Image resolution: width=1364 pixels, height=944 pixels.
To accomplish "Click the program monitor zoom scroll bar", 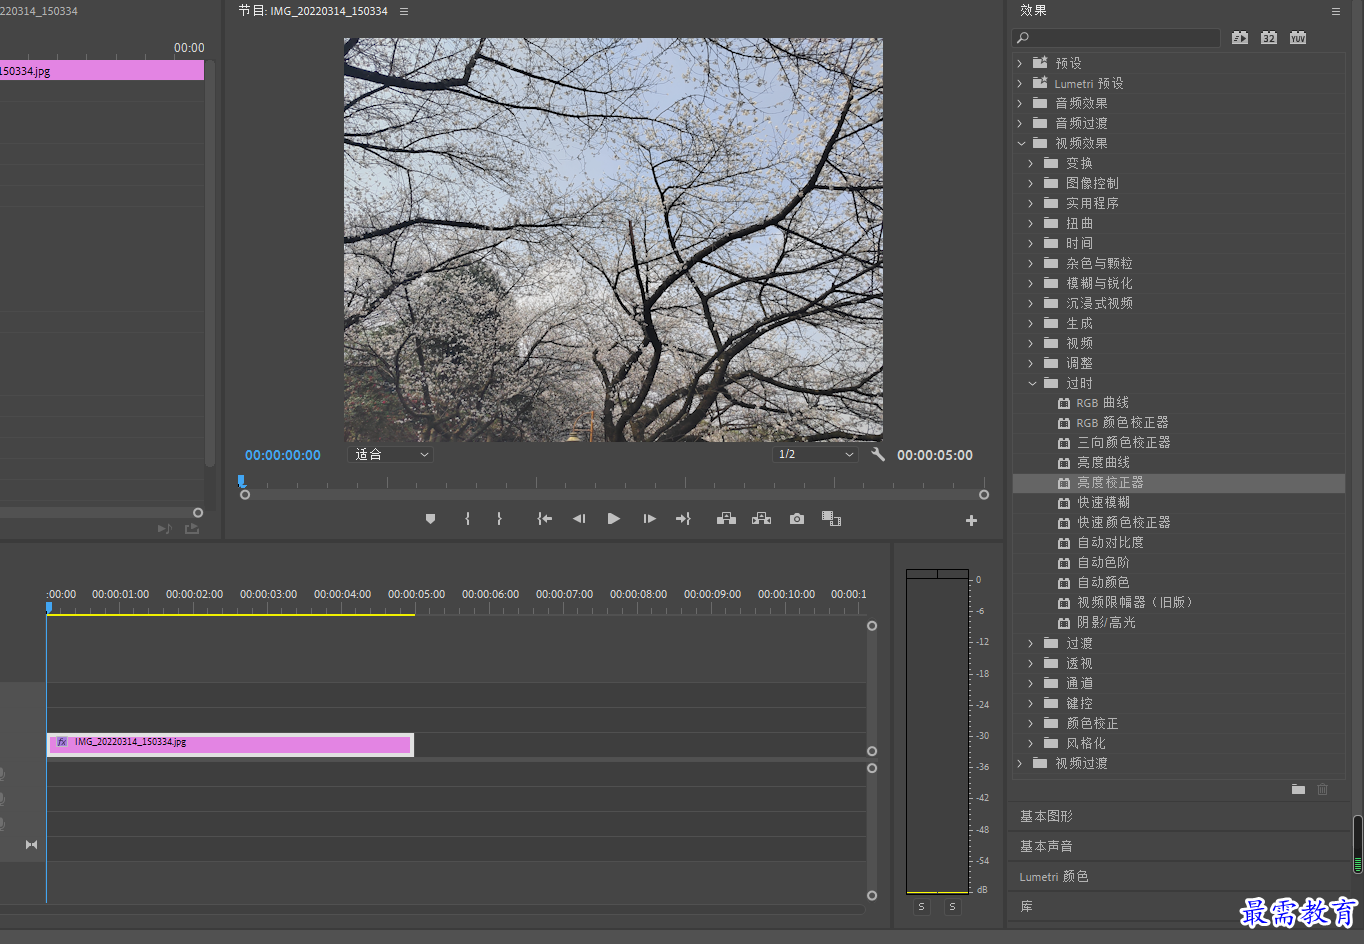I will [614, 495].
